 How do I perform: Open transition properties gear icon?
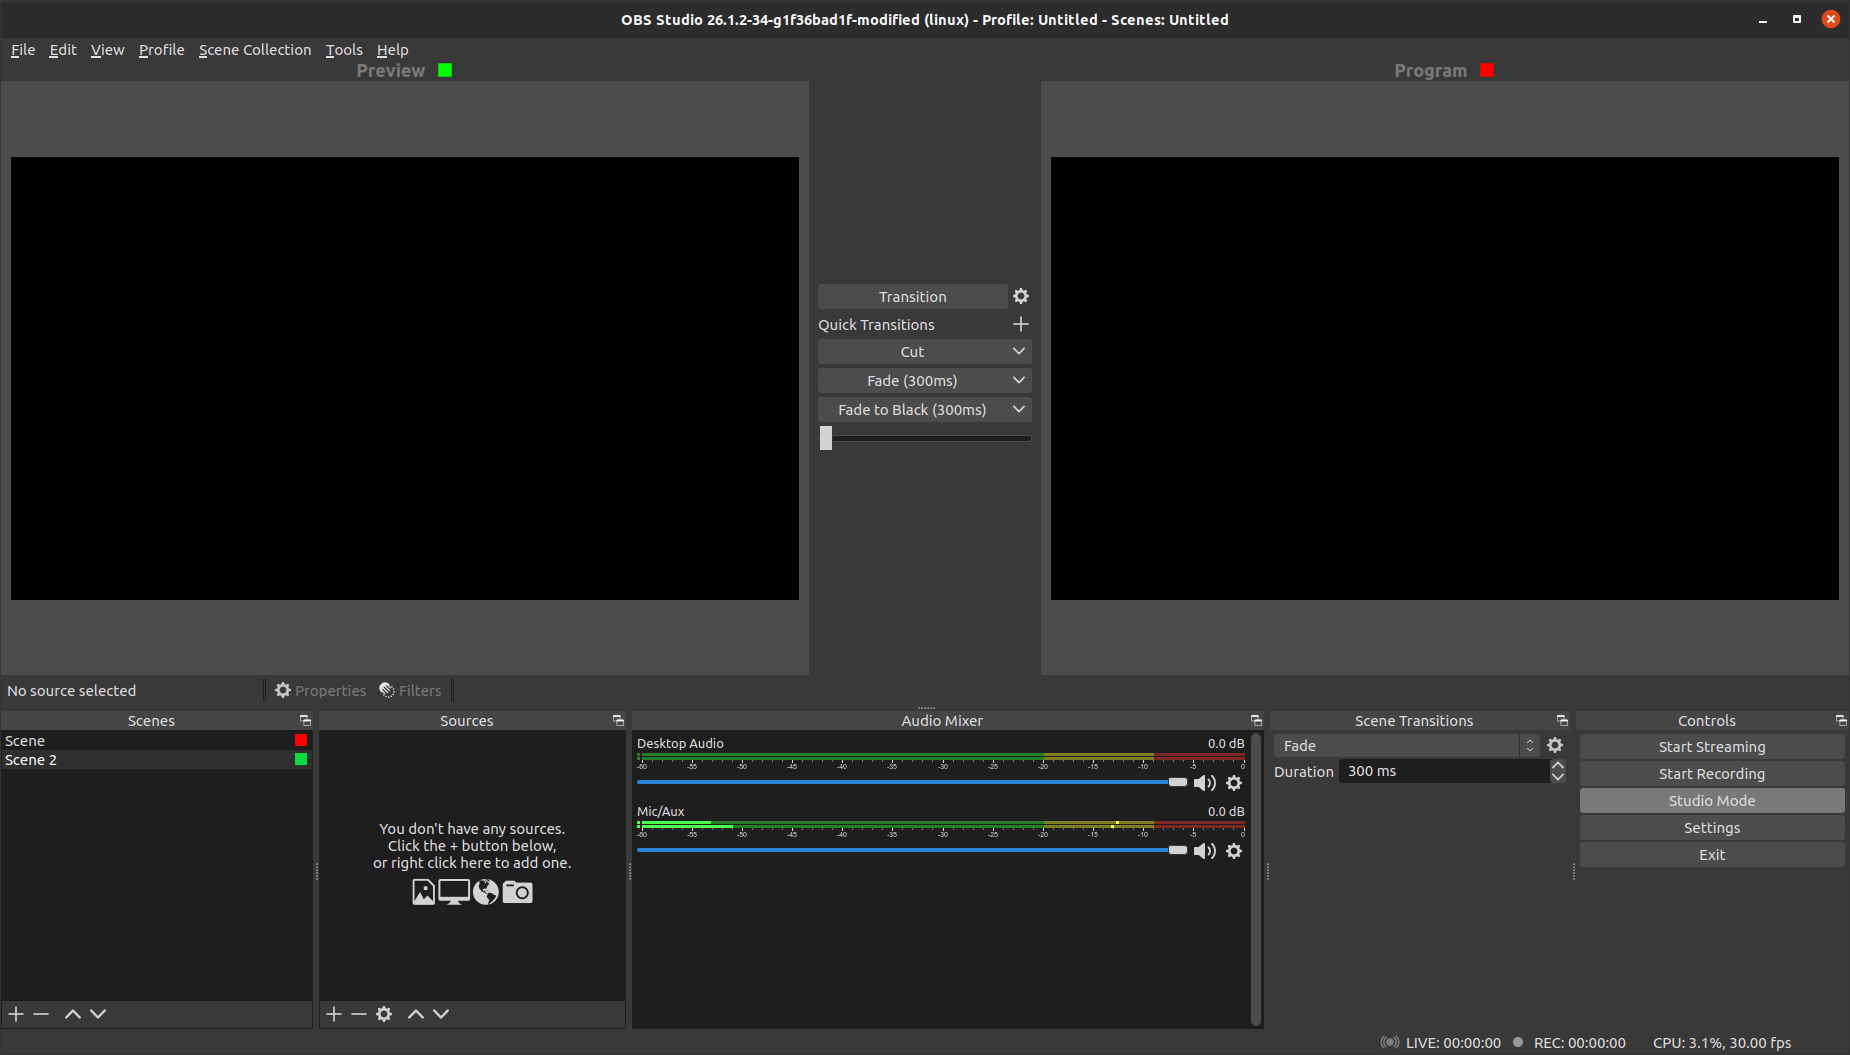click(1020, 296)
